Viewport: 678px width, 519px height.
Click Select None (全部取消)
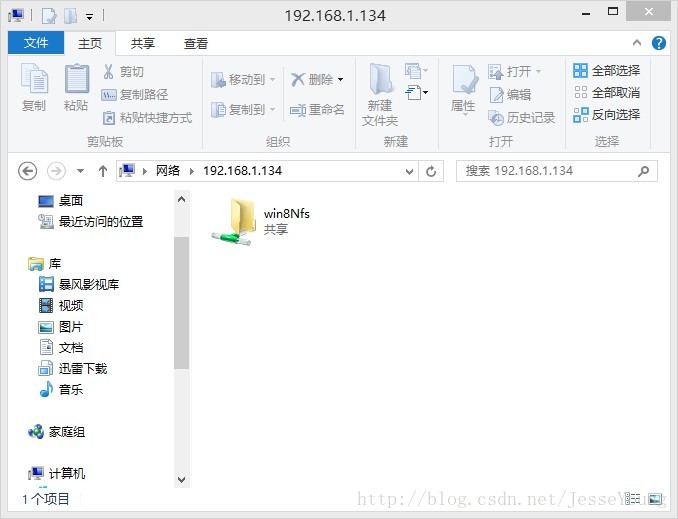pos(606,92)
